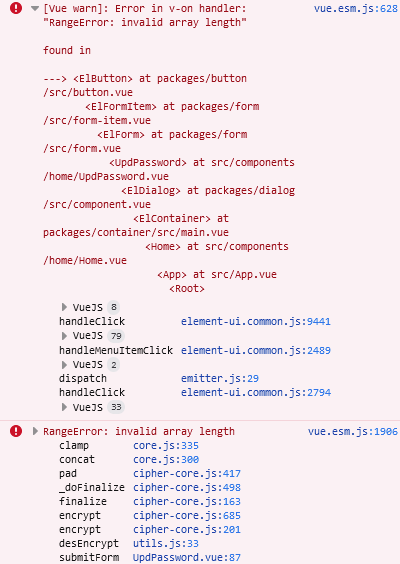Click the red error icon beside RangeError

click(x=16, y=431)
